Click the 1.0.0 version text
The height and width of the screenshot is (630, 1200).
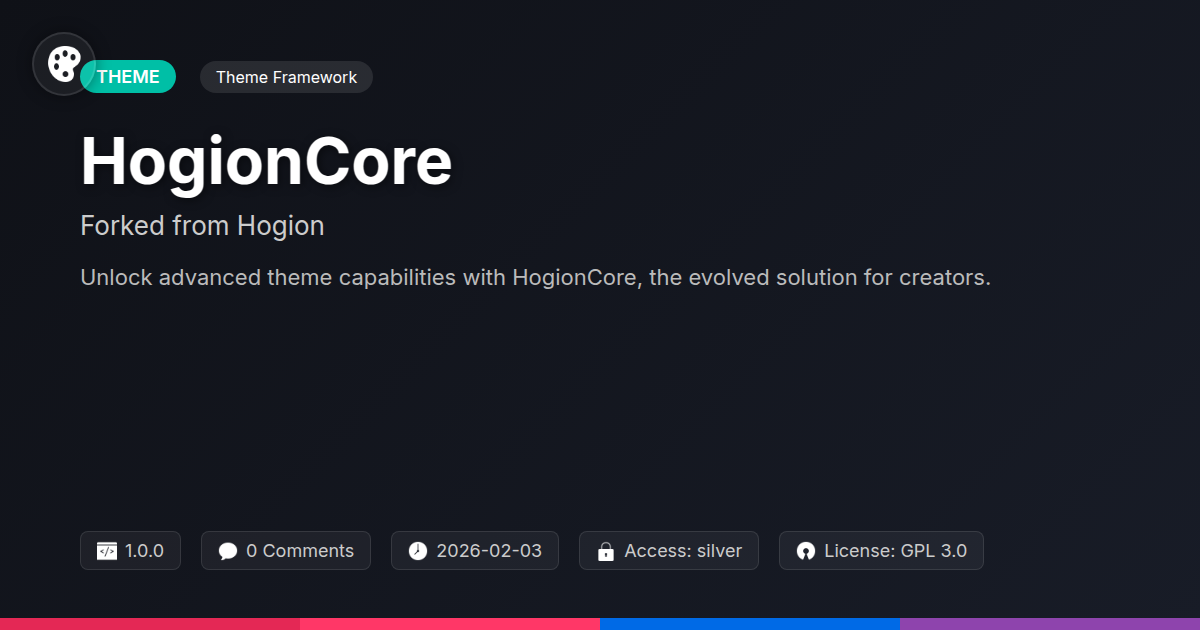145,551
